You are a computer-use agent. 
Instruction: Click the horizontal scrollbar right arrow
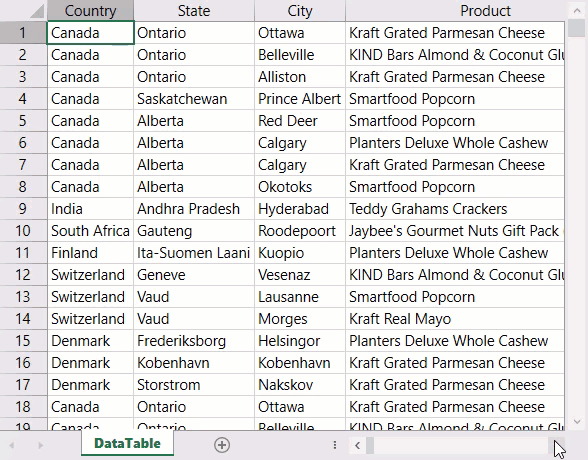coord(559,445)
